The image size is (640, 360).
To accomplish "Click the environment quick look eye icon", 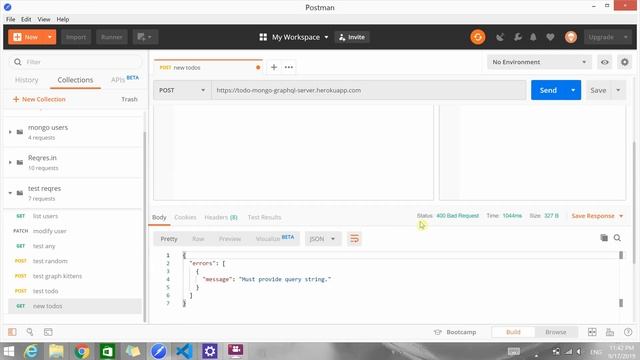I will tap(604, 62).
